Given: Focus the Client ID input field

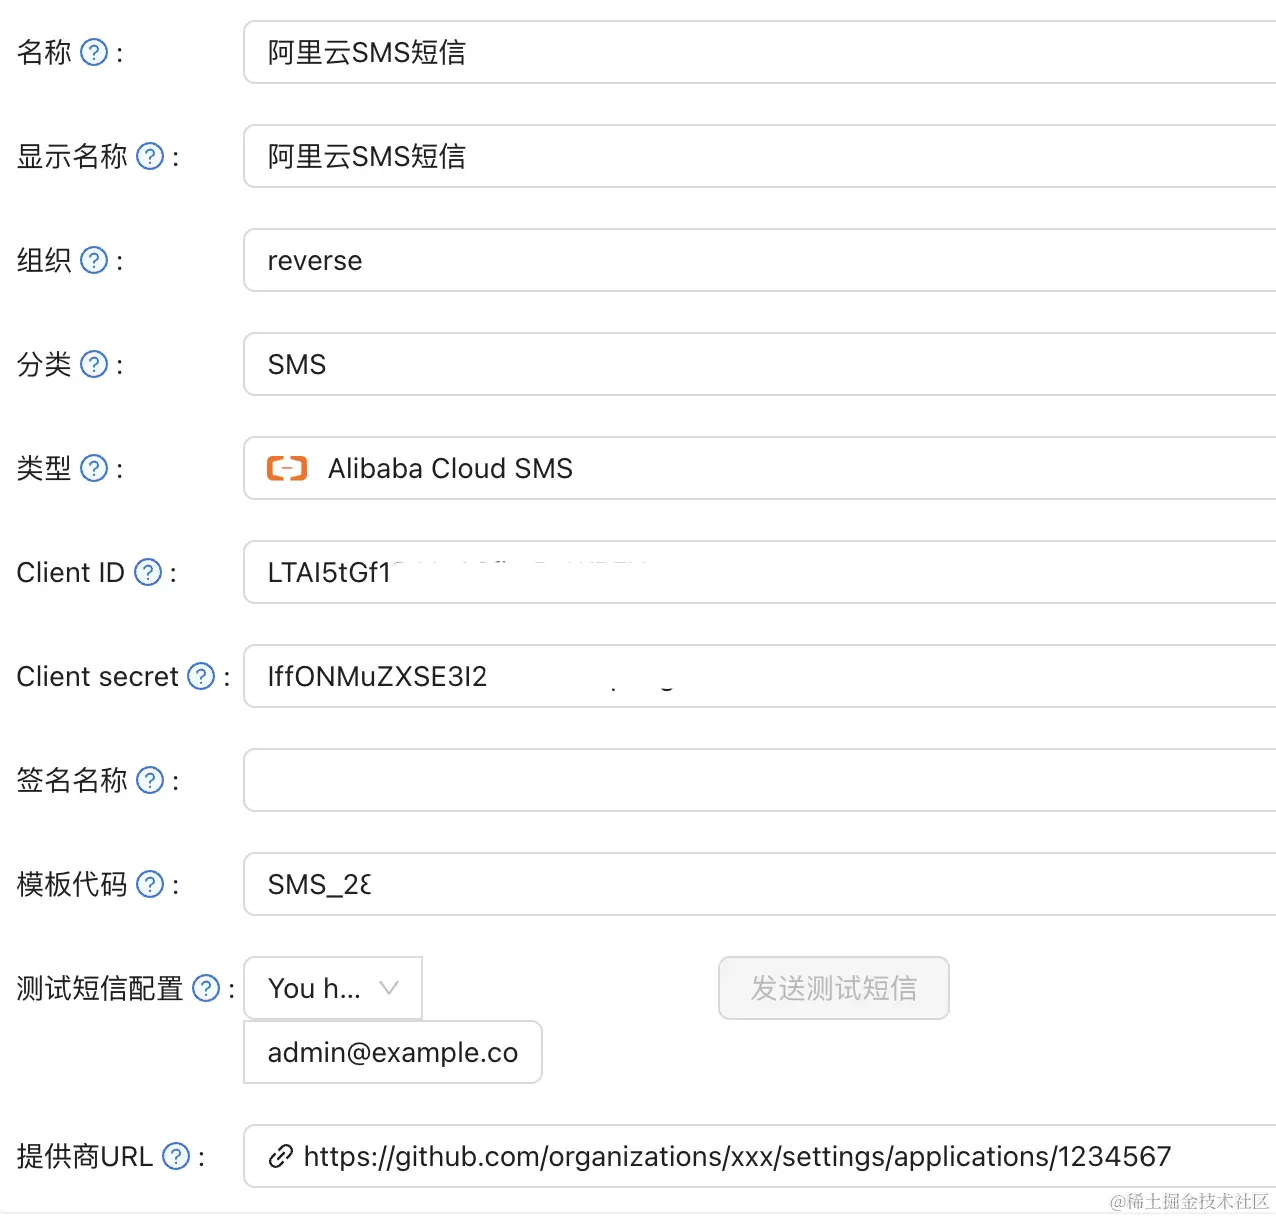Looking at the screenshot, I should click(x=760, y=572).
